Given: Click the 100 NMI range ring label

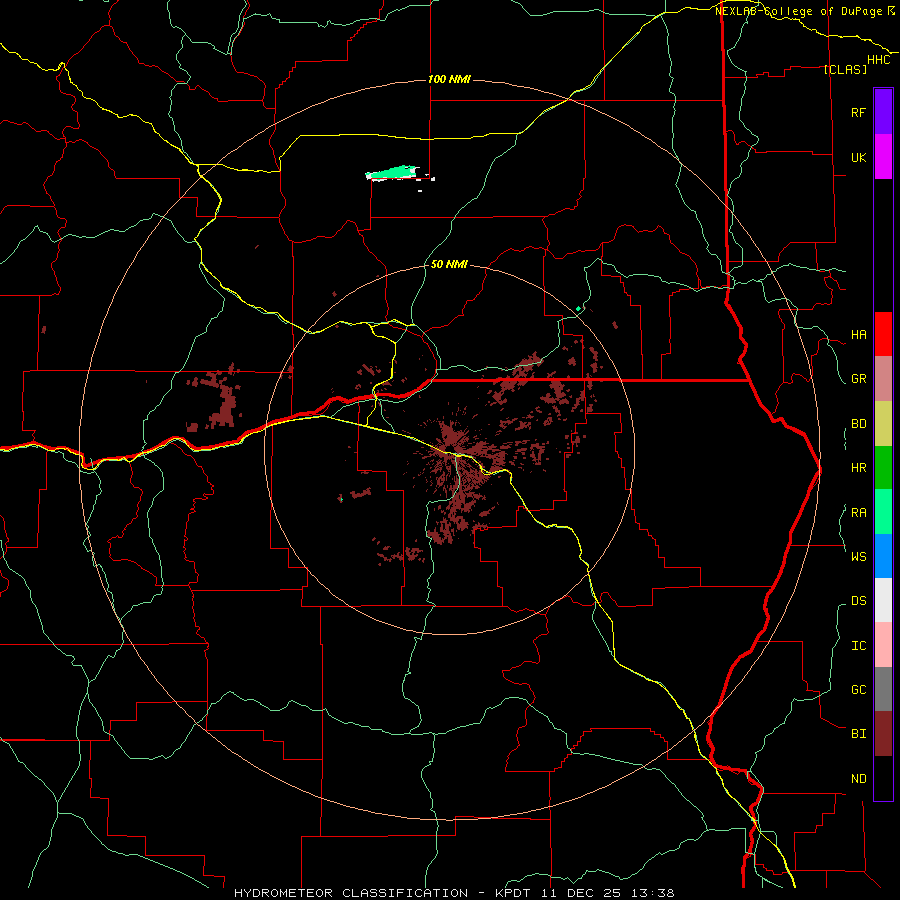Looking at the screenshot, I should [x=449, y=79].
